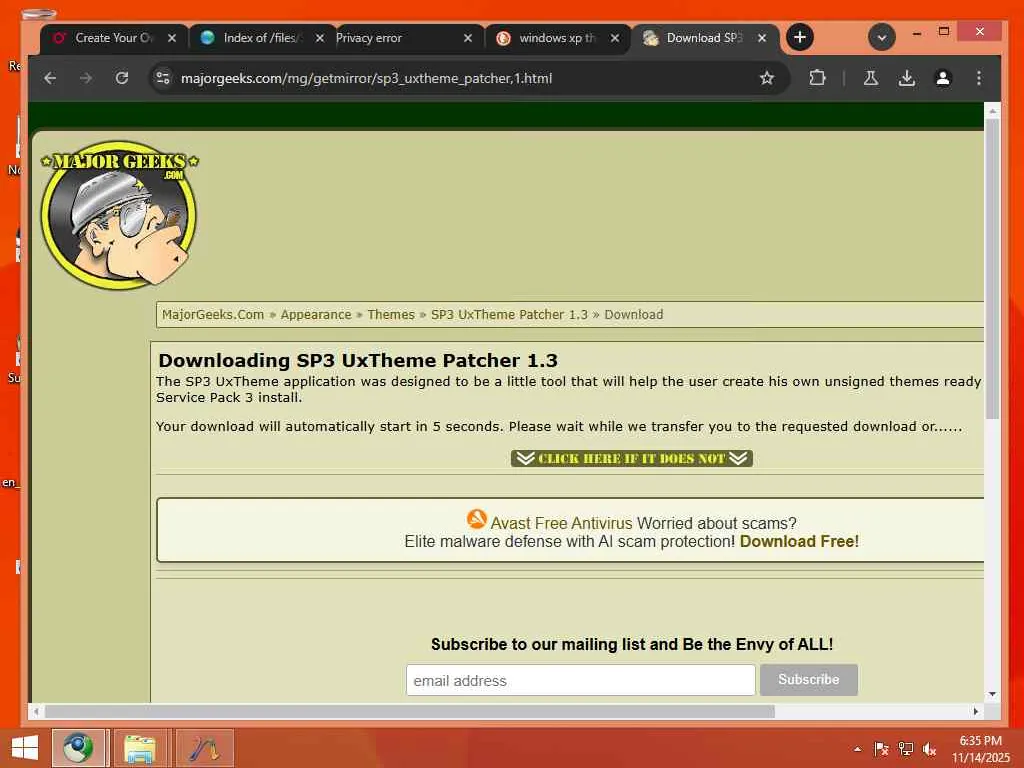Open the Windows Start button
The width and height of the screenshot is (1024, 768).
tap(25, 748)
